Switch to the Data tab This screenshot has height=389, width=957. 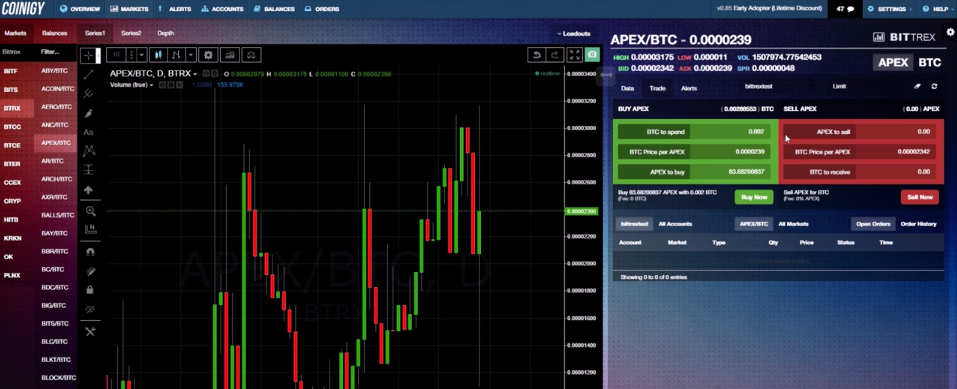click(627, 88)
